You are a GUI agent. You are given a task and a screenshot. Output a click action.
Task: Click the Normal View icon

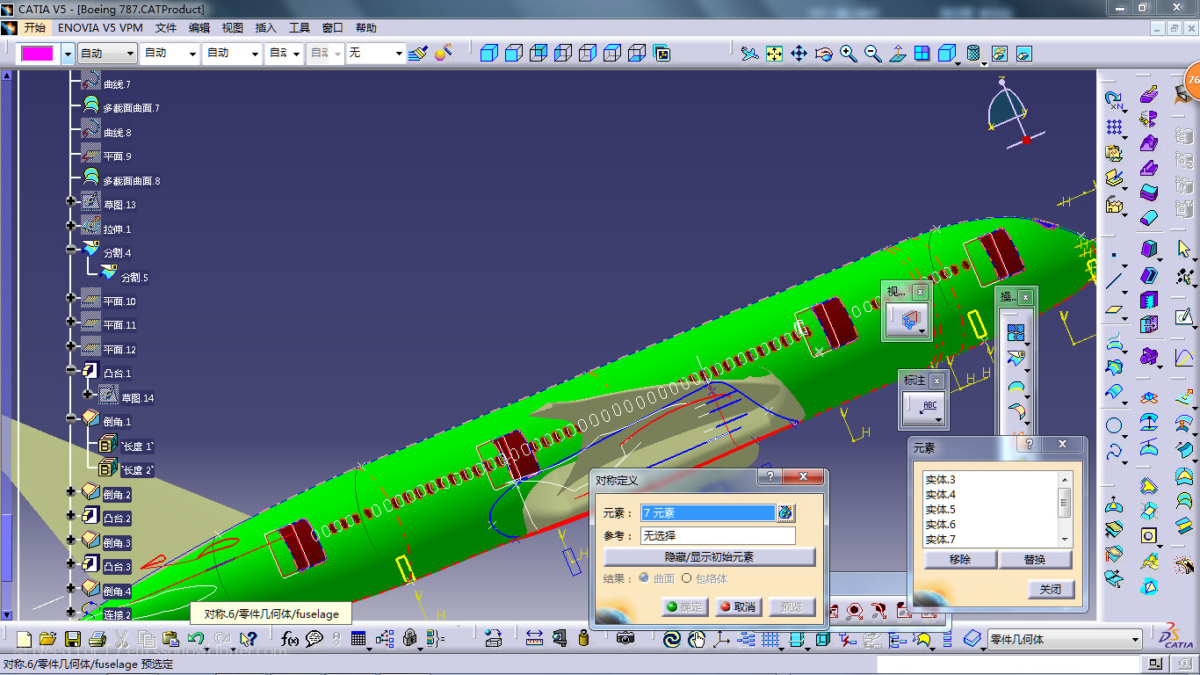[898, 53]
